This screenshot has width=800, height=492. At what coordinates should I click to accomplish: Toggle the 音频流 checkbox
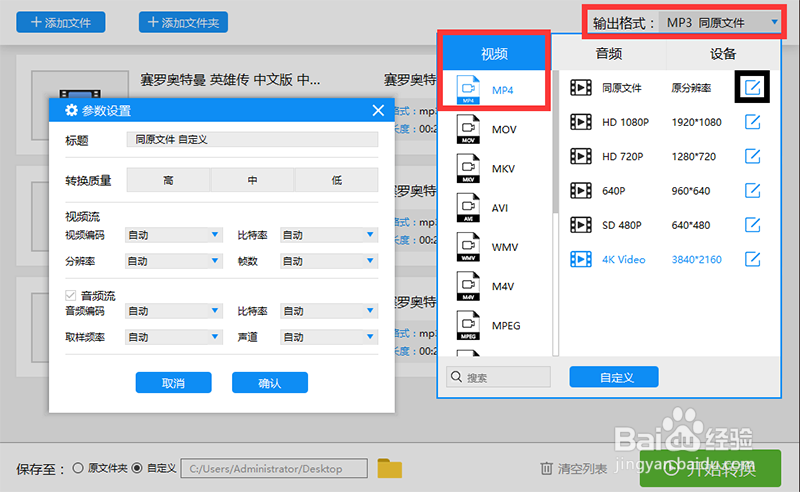pyautogui.click(x=70, y=296)
